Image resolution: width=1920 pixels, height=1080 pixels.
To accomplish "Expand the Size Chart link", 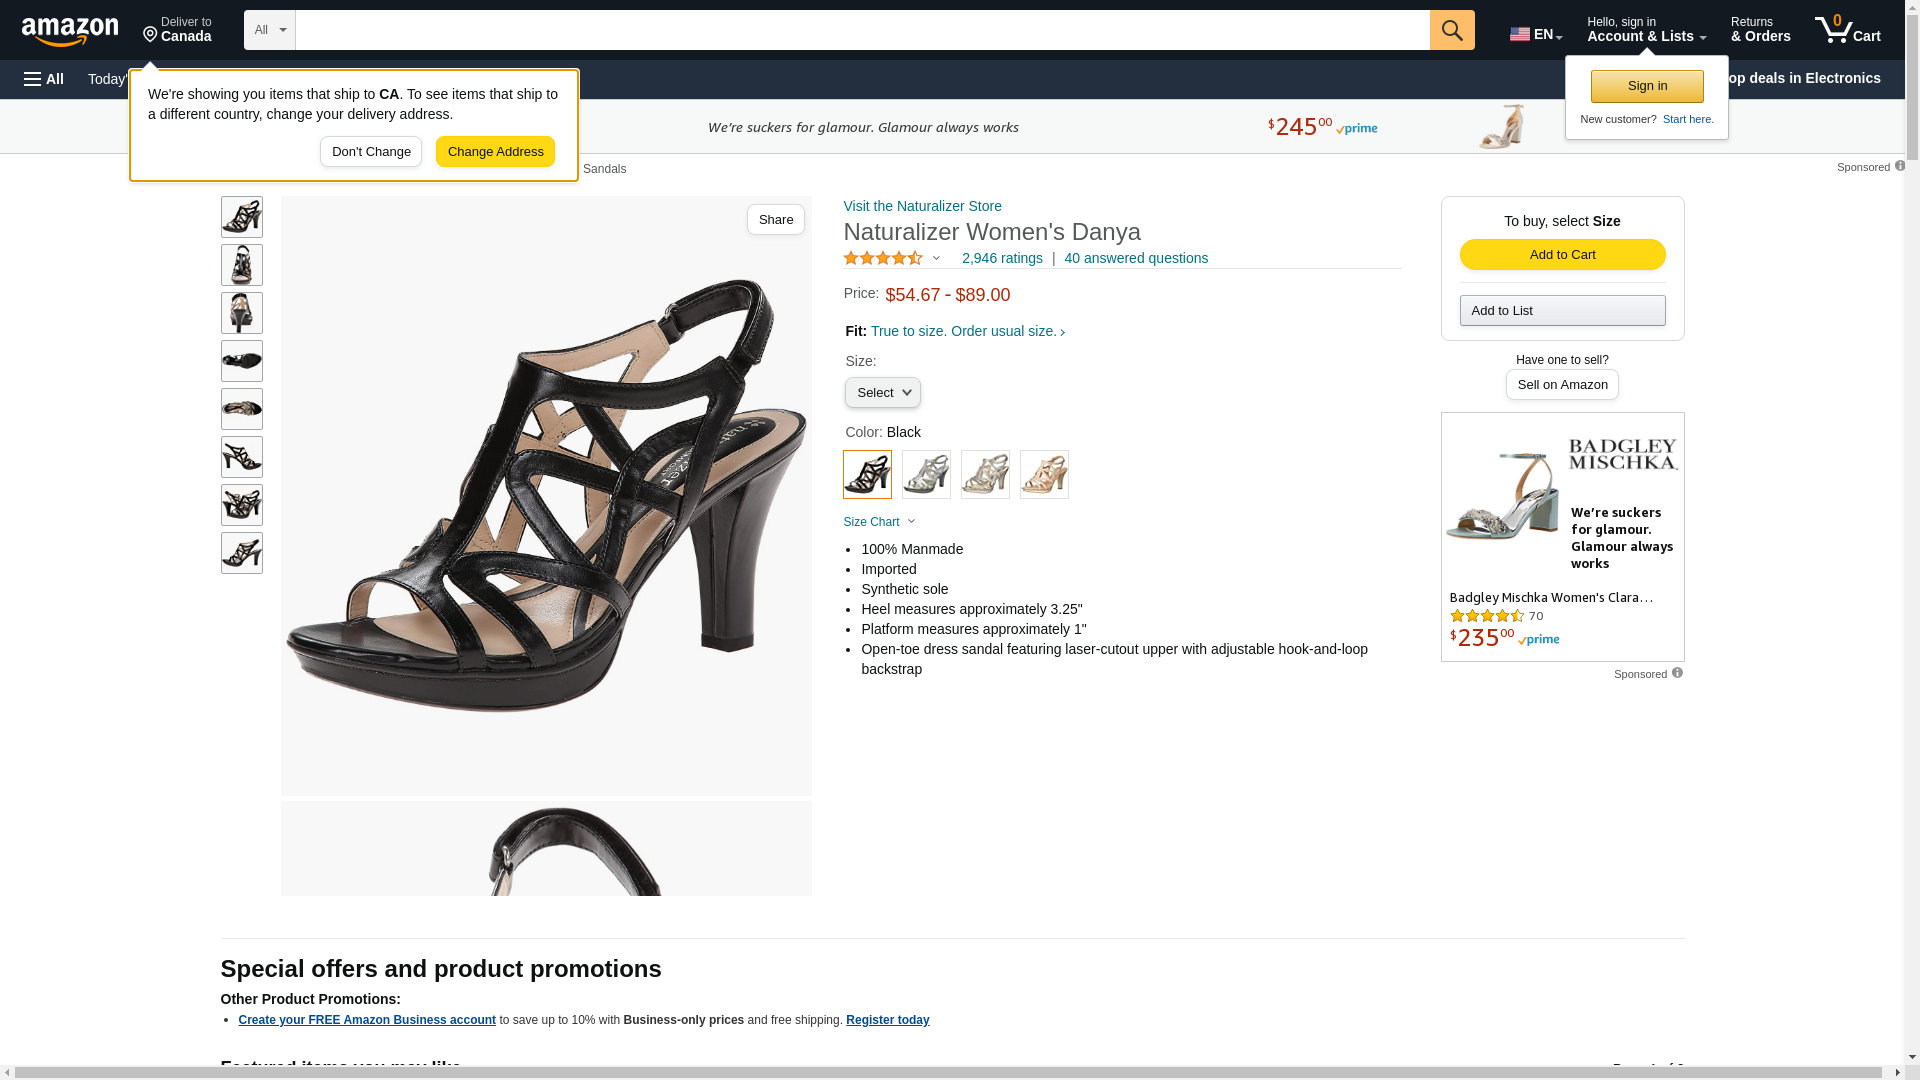I will (x=879, y=522).
